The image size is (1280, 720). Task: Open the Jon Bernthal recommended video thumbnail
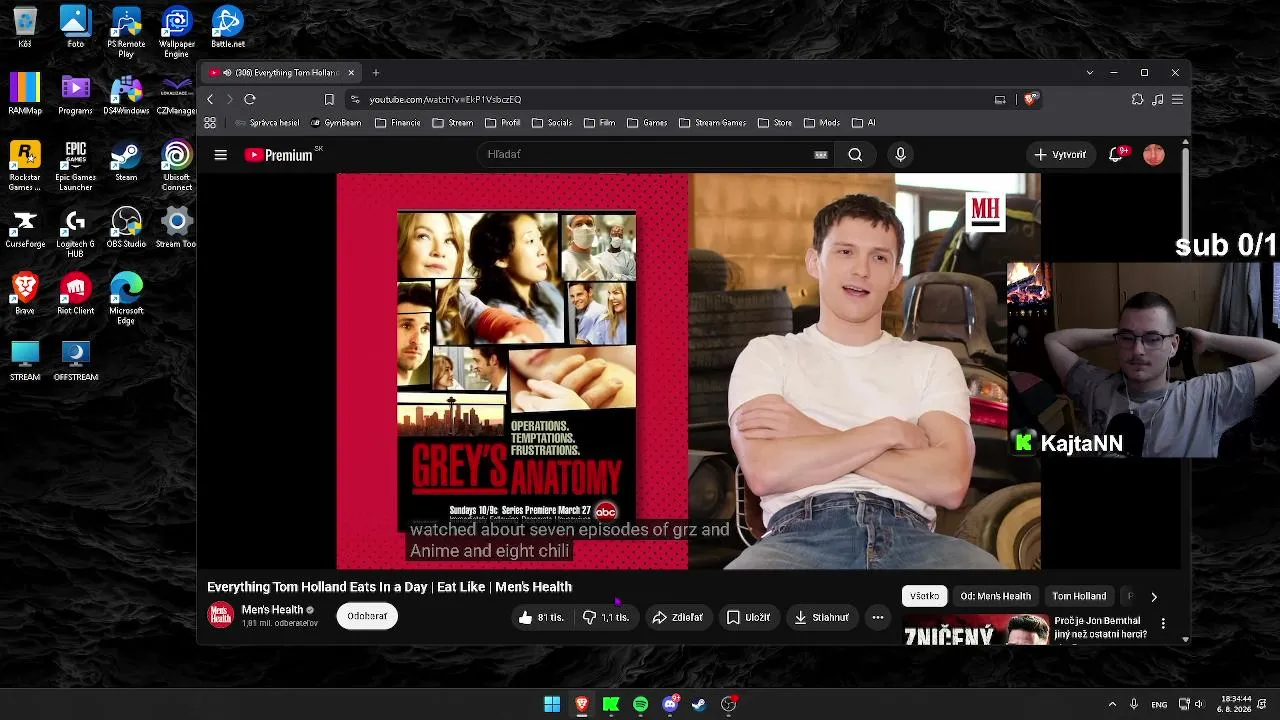(x=977, y=630)
